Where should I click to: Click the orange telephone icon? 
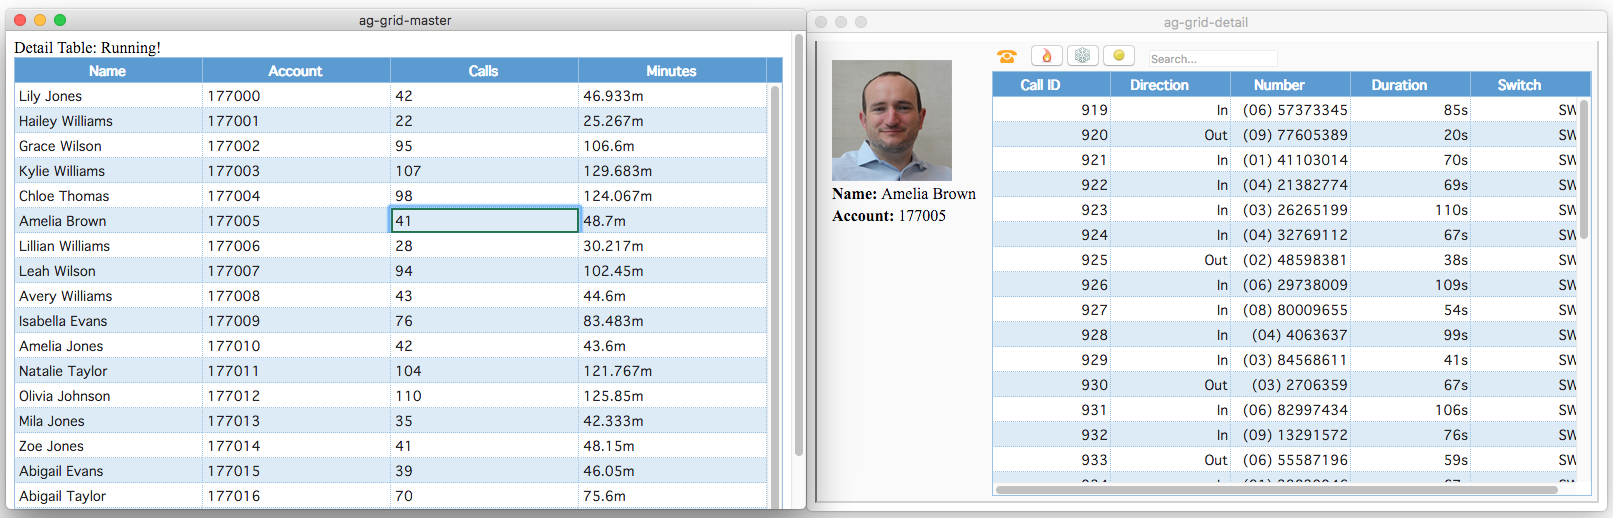pyautogui.click(x=1006, y=56)
